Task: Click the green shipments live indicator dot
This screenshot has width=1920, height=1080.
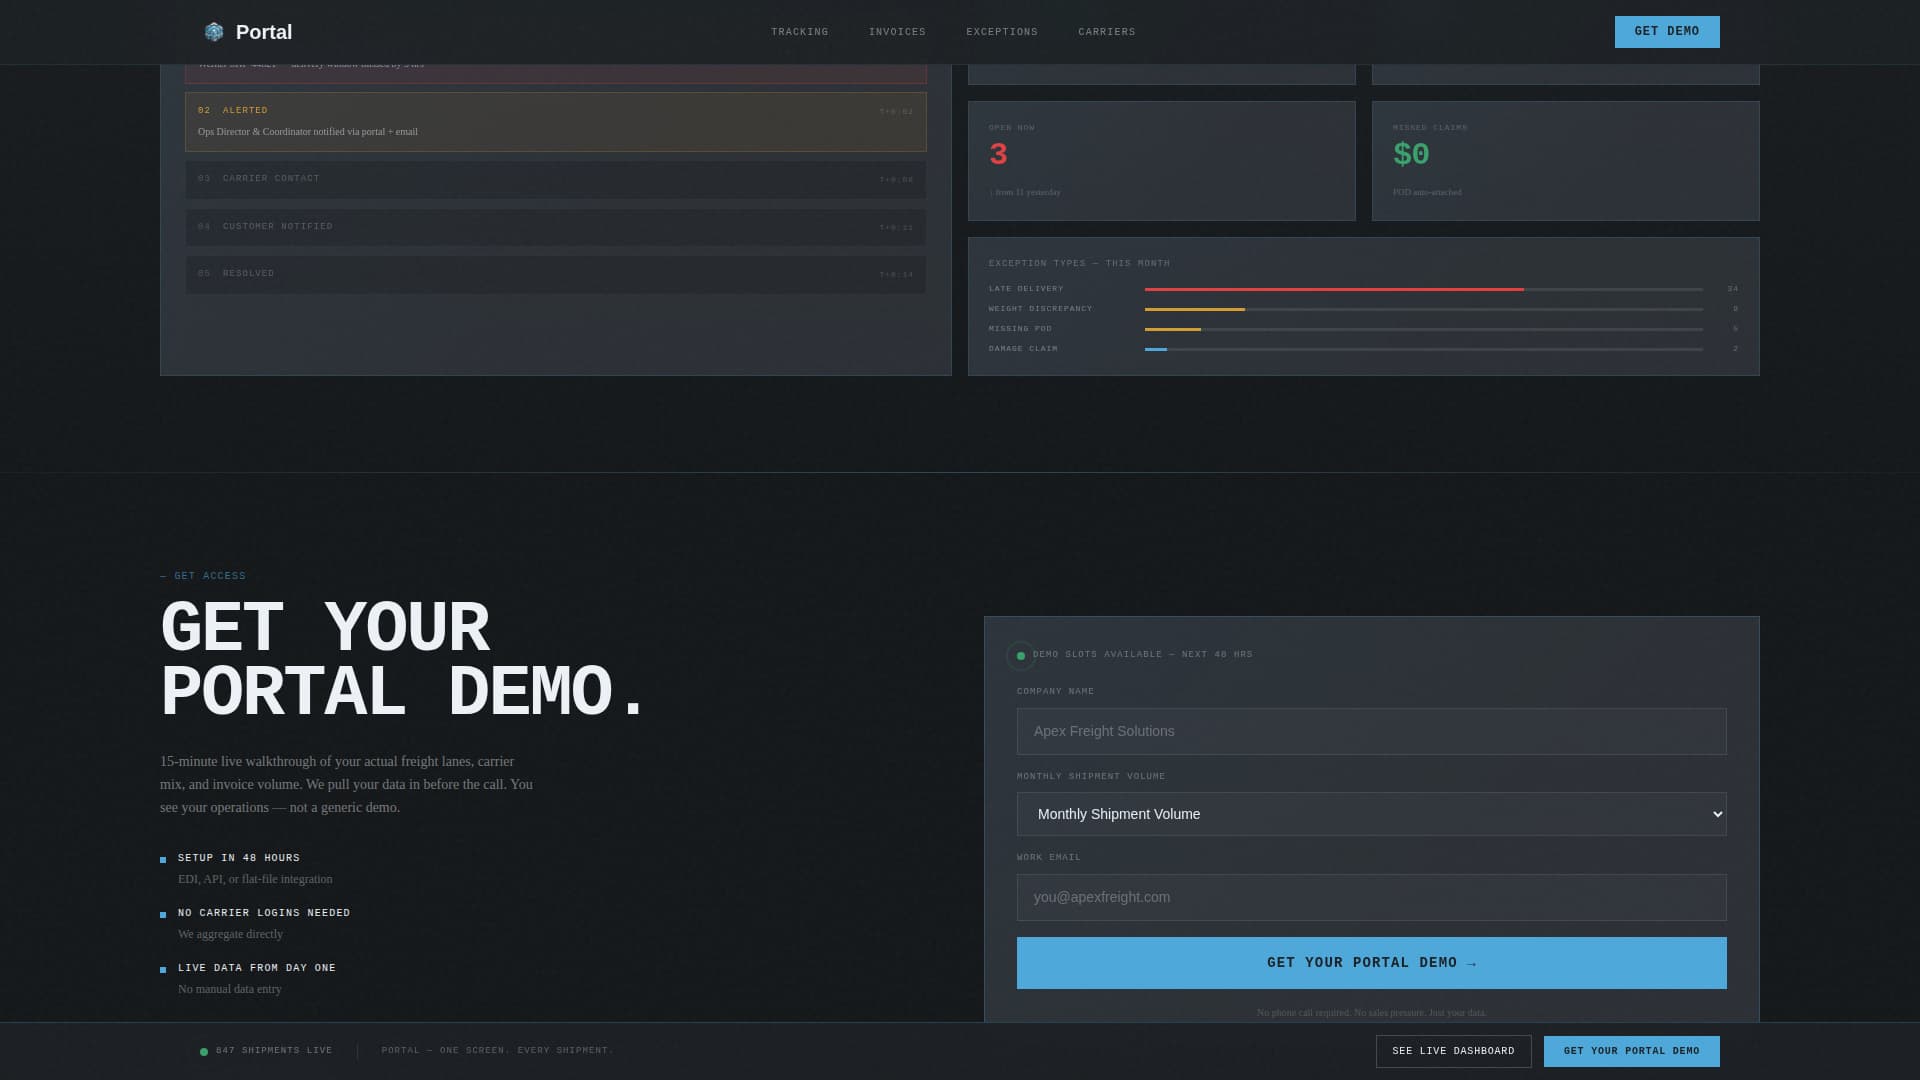Action: (x=204, y=1052)
